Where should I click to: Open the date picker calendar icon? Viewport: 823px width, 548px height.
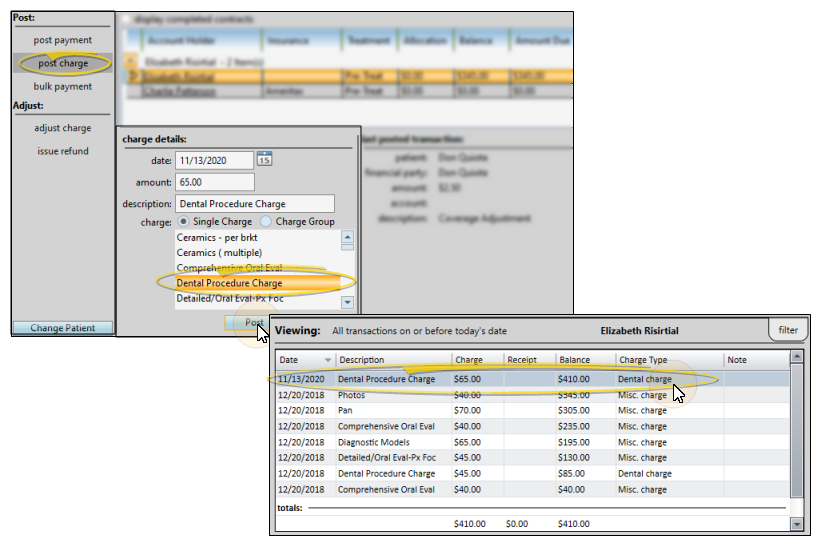(x=265, y=159)
